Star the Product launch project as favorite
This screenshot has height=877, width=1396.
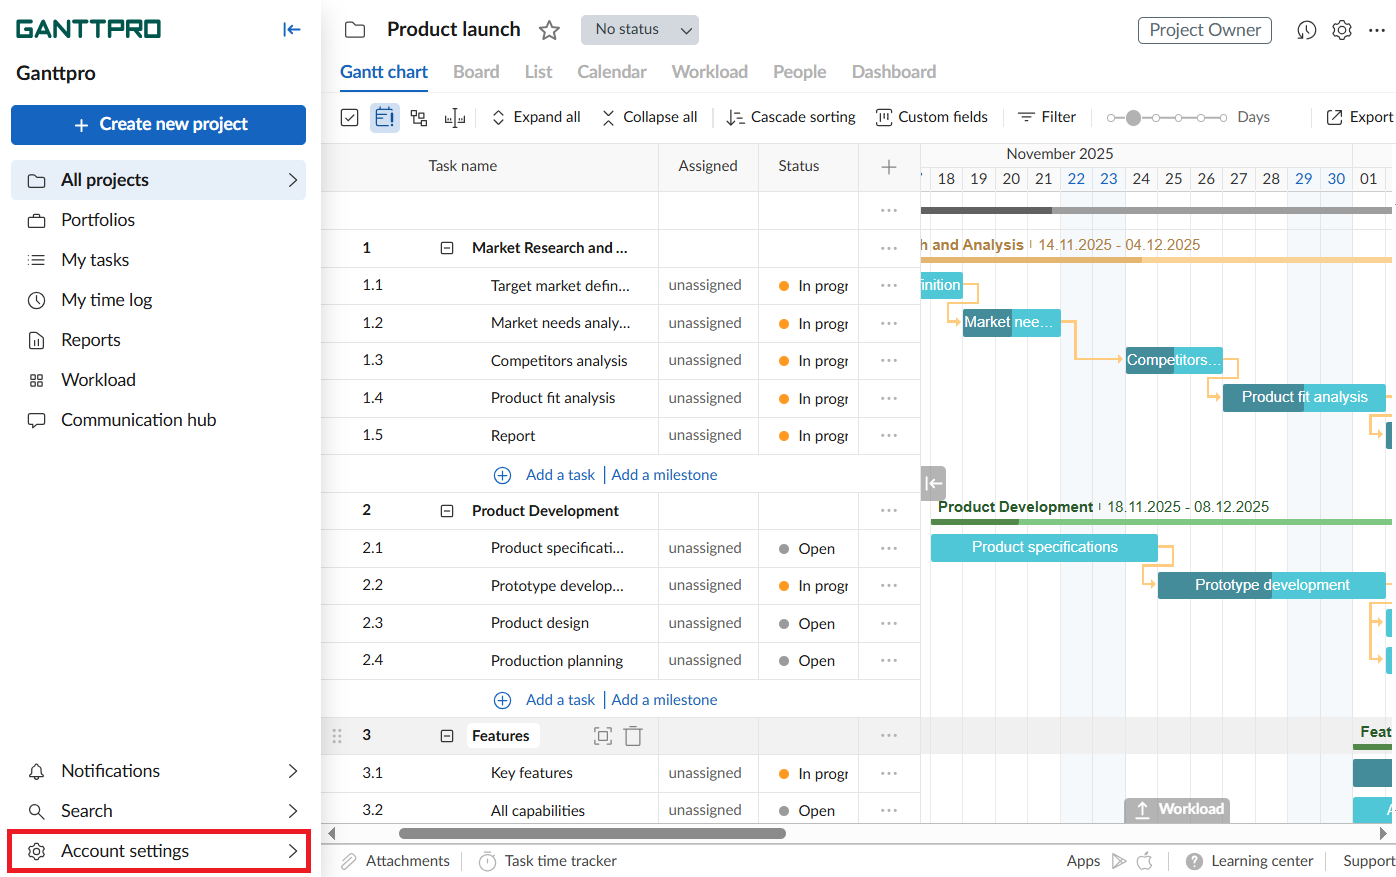click(x=549, y=30)
